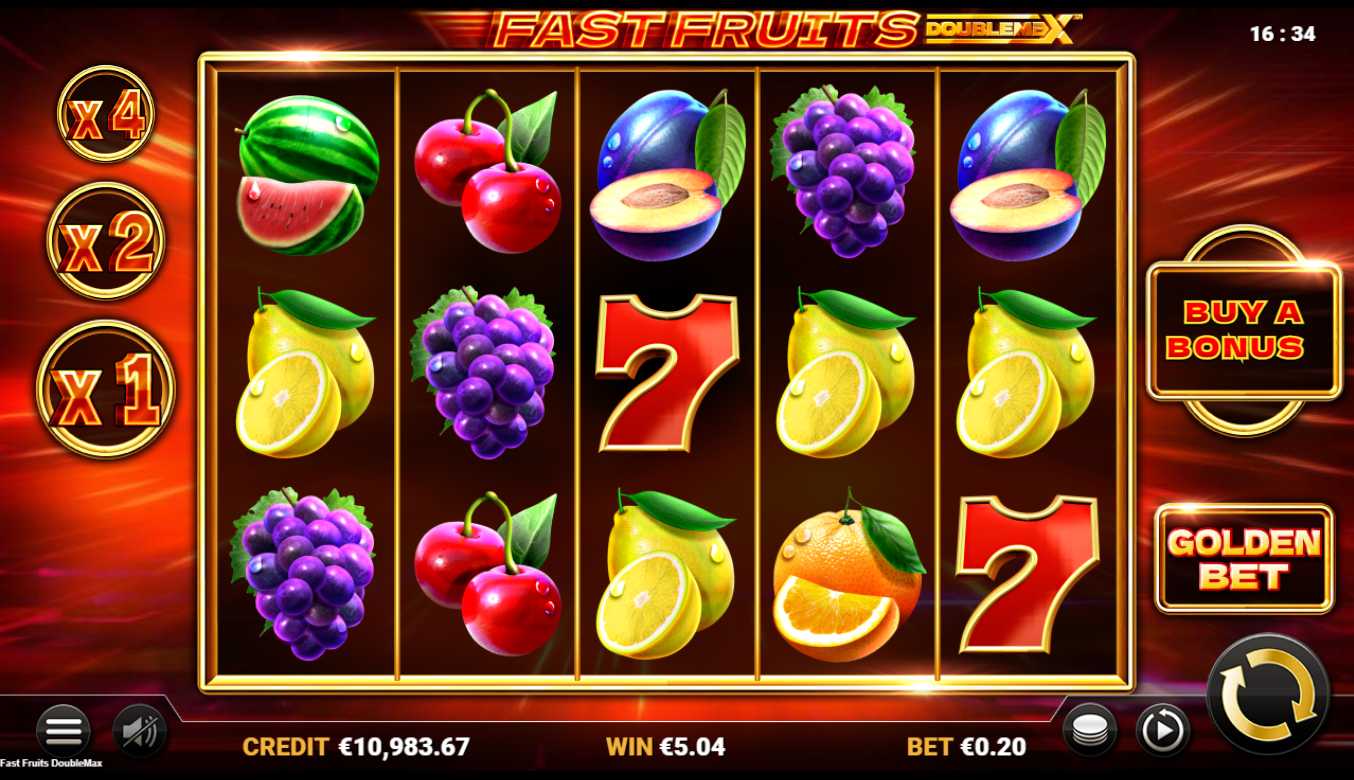Select the x1 multiplier badge
Viewport: 1354px width, 780px height.
pos(105,388)
